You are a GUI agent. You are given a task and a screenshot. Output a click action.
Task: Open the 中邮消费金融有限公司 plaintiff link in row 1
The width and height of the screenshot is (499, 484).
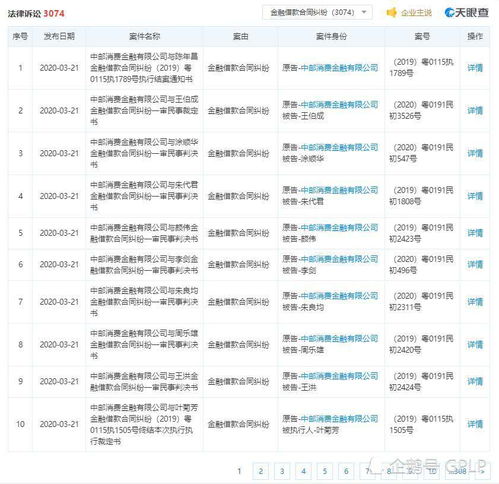point(339,68)
